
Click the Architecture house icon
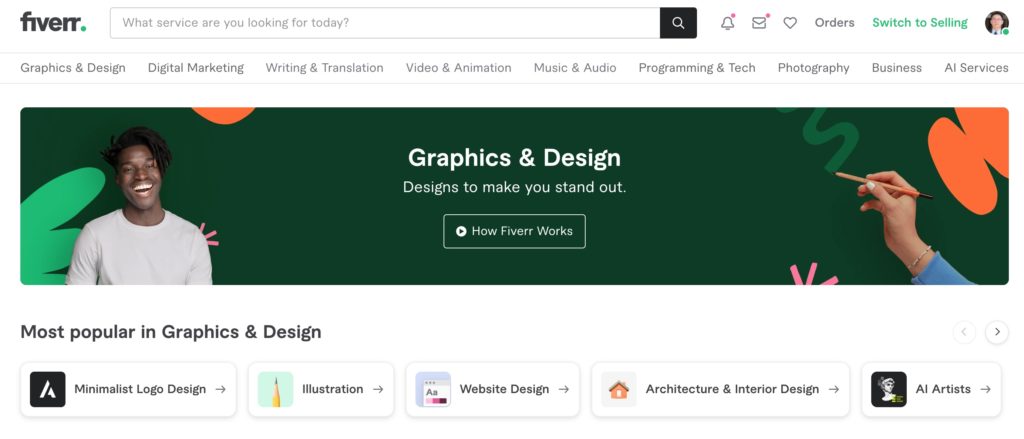619,389
